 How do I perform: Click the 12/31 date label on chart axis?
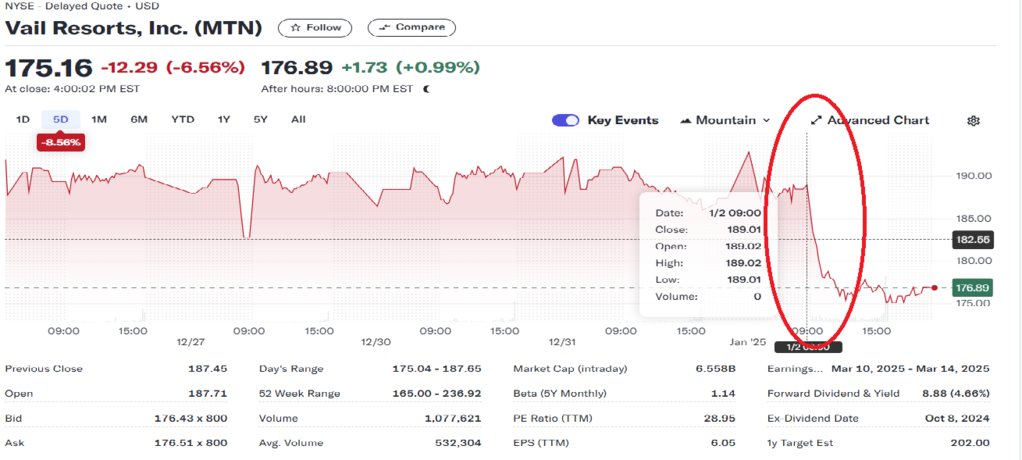(x=561, y=341)
